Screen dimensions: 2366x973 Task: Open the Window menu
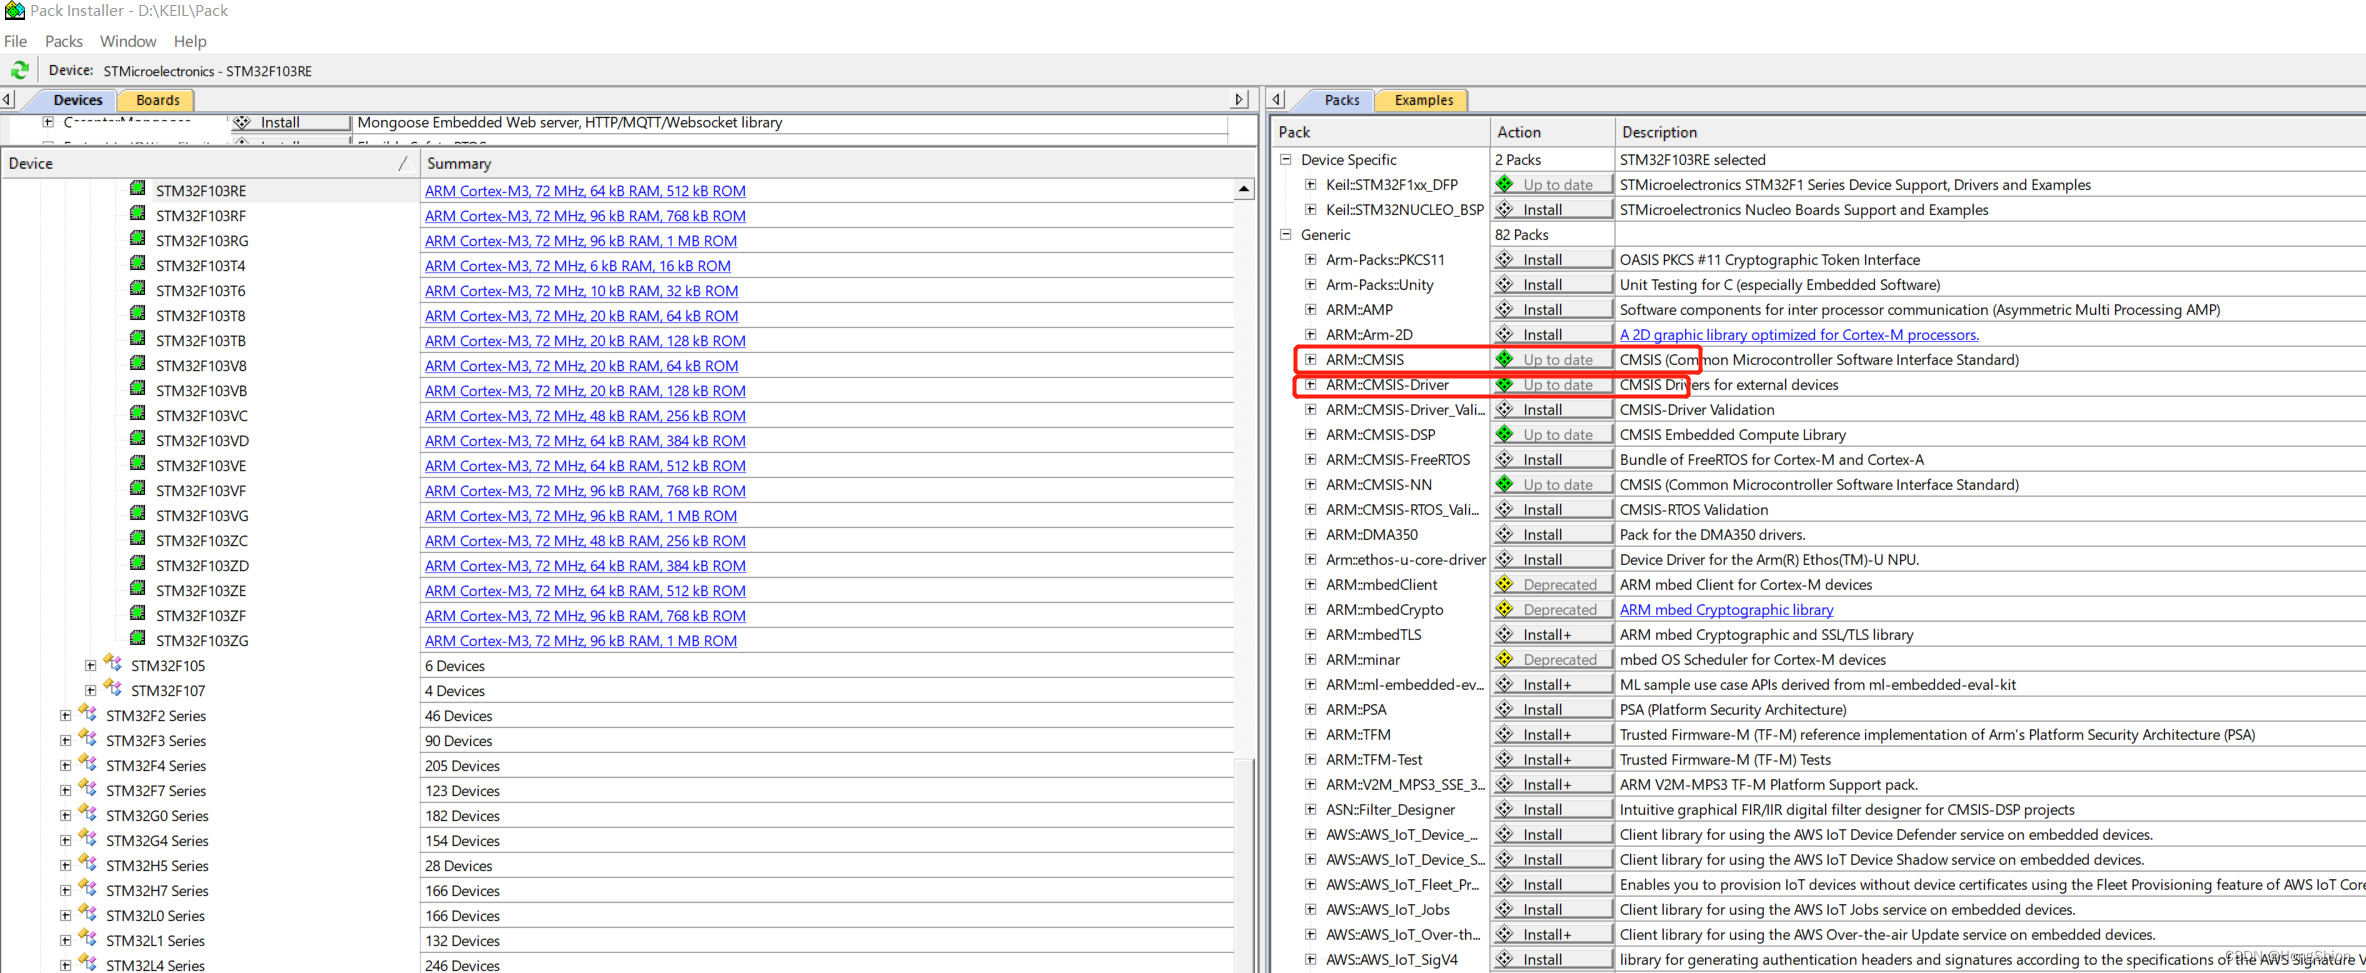point(128,41)
